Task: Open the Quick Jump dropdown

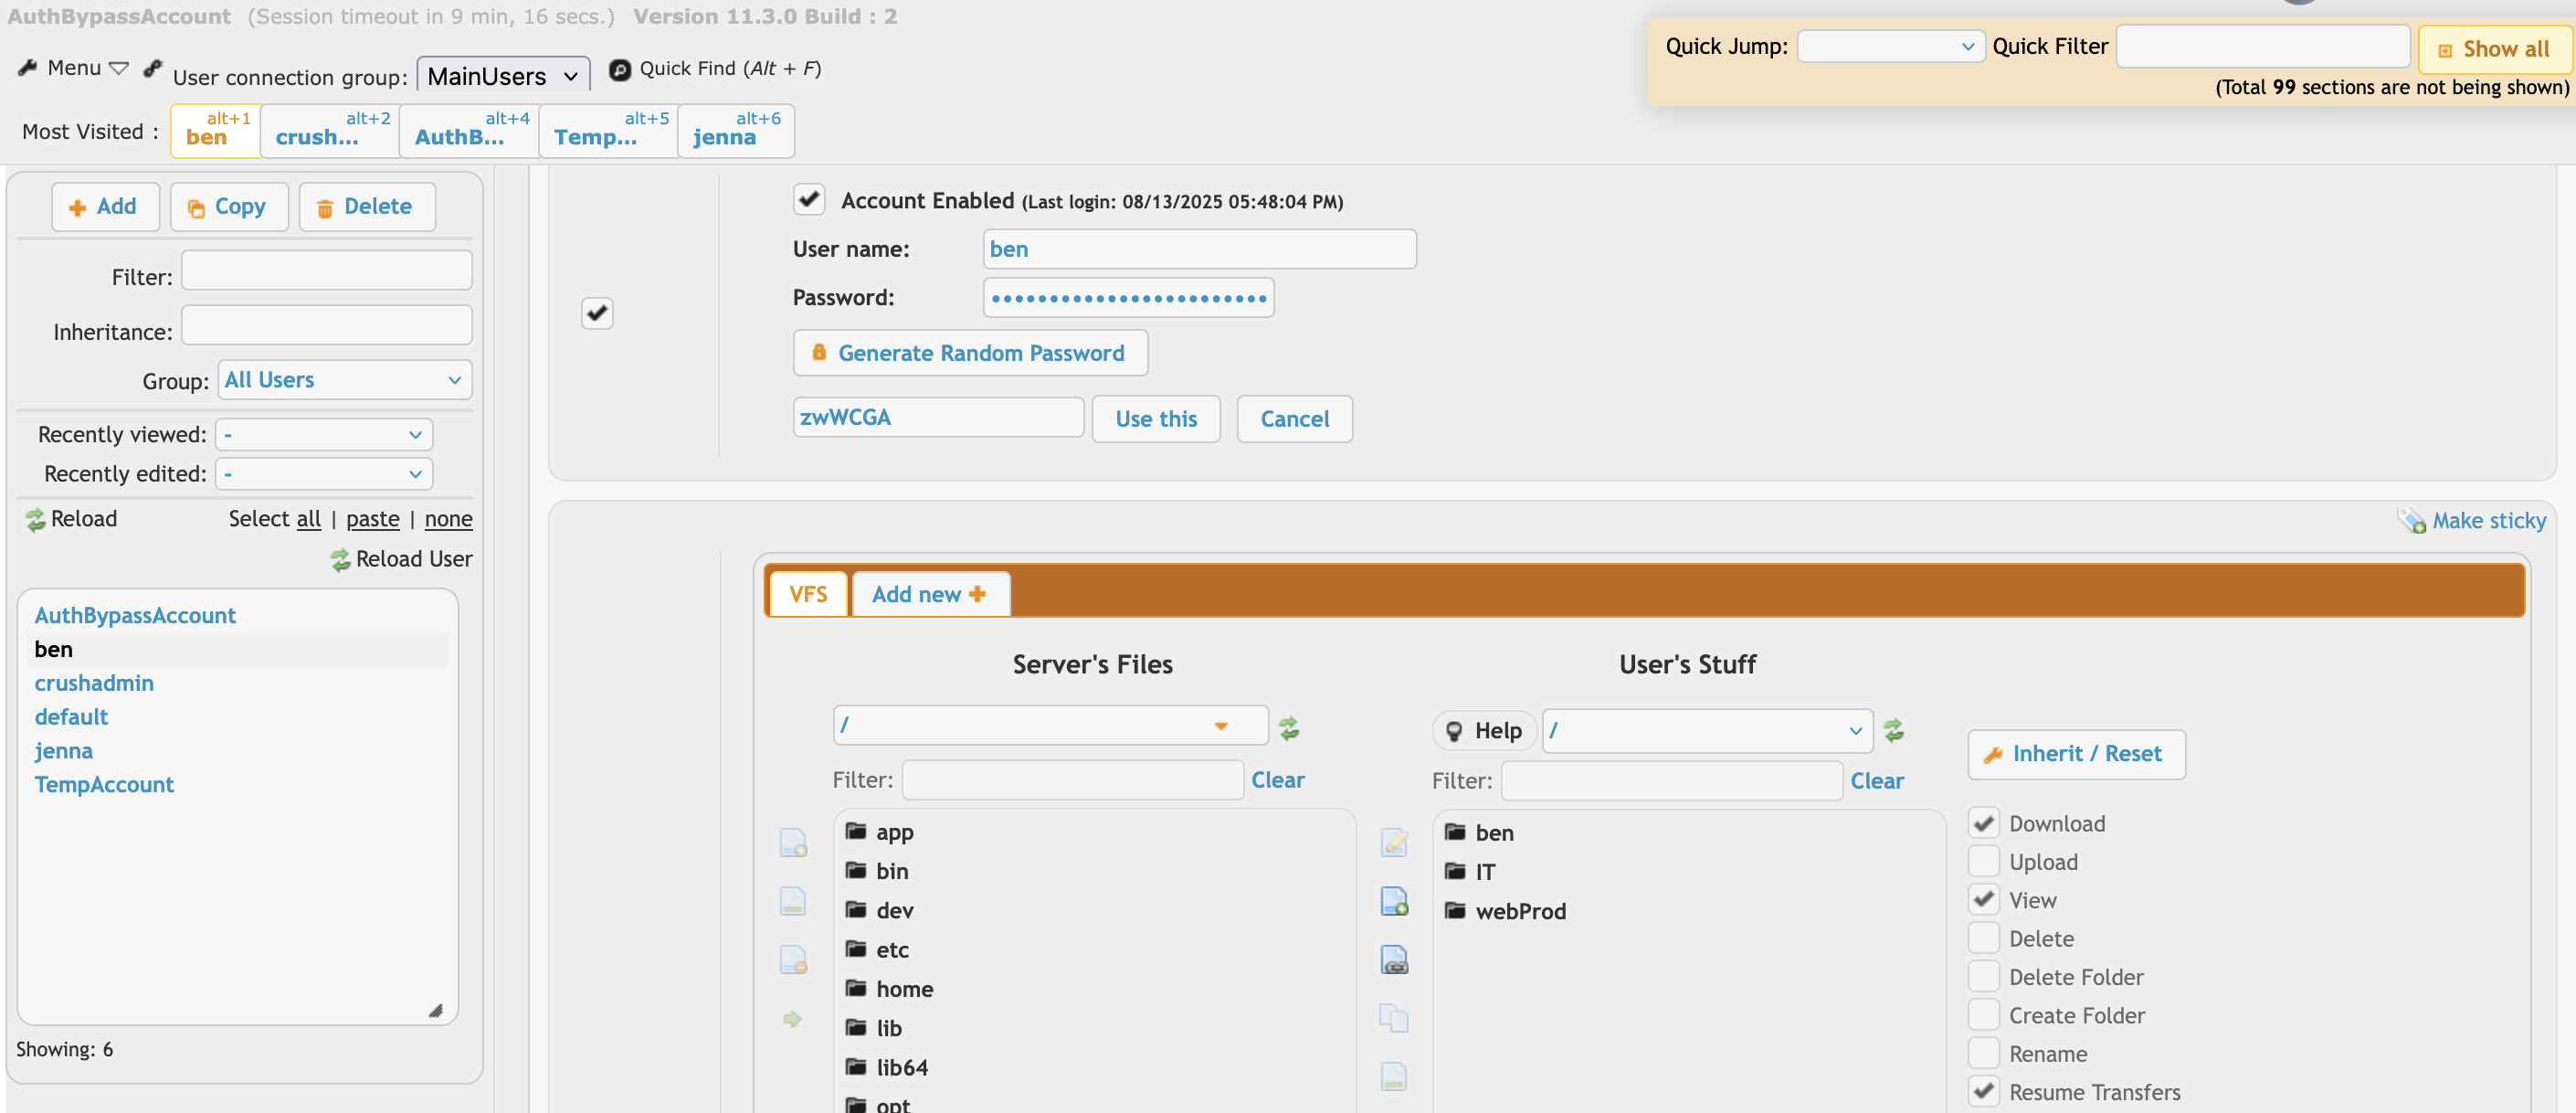Action: [x=1890, y=46]
